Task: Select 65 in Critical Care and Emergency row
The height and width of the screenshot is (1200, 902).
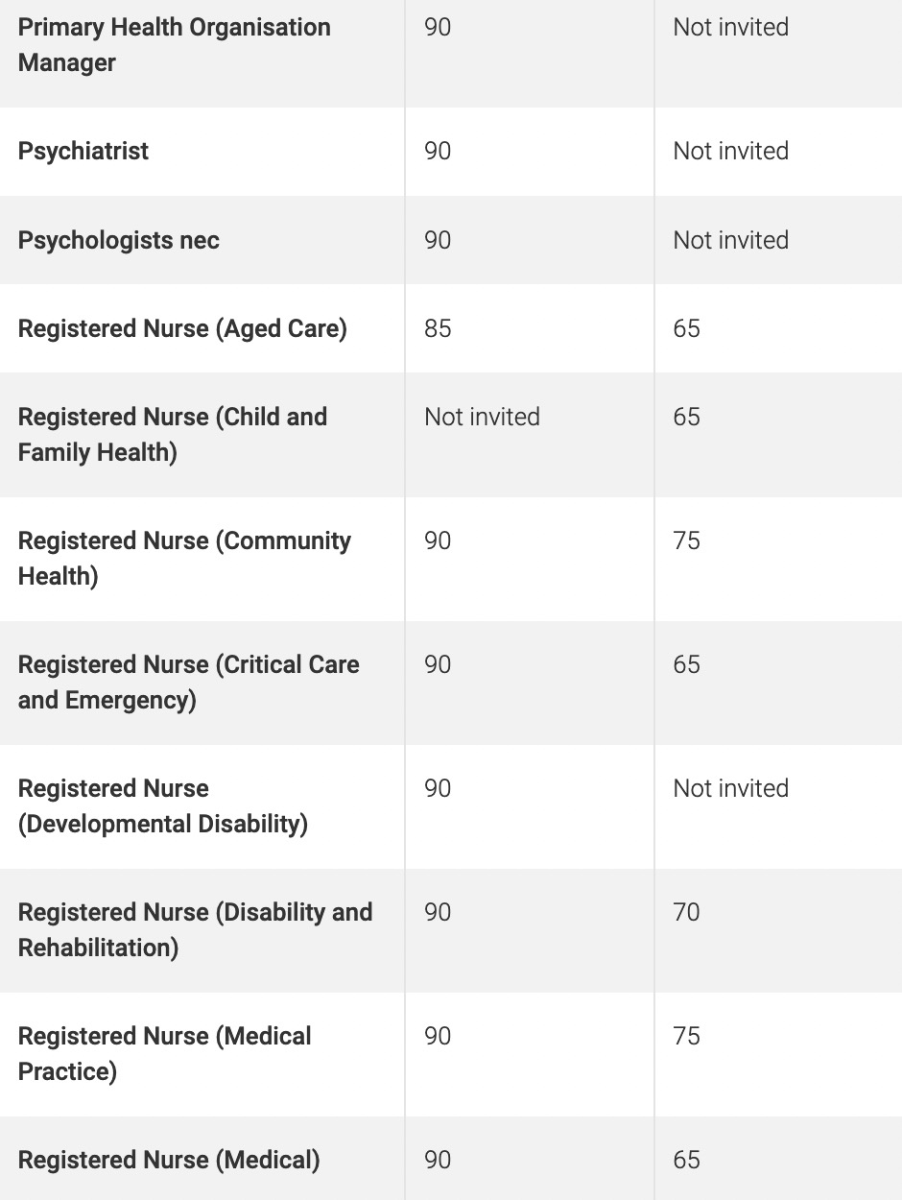Action: 686,665
